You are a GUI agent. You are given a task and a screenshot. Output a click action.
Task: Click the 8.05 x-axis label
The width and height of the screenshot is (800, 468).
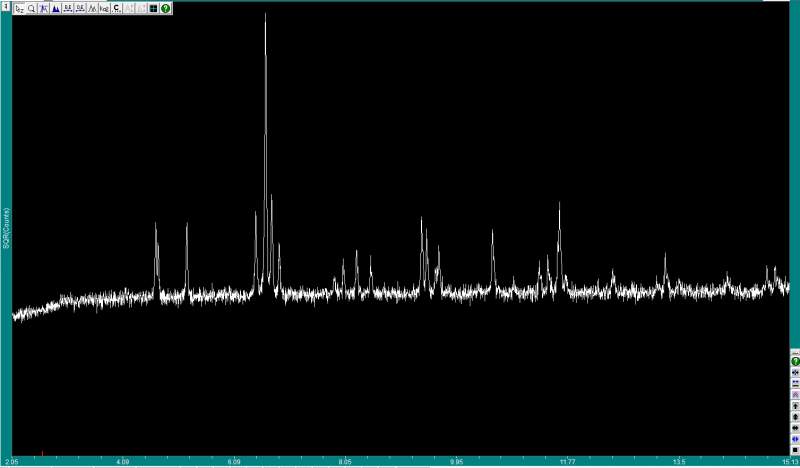pos(345,462)
